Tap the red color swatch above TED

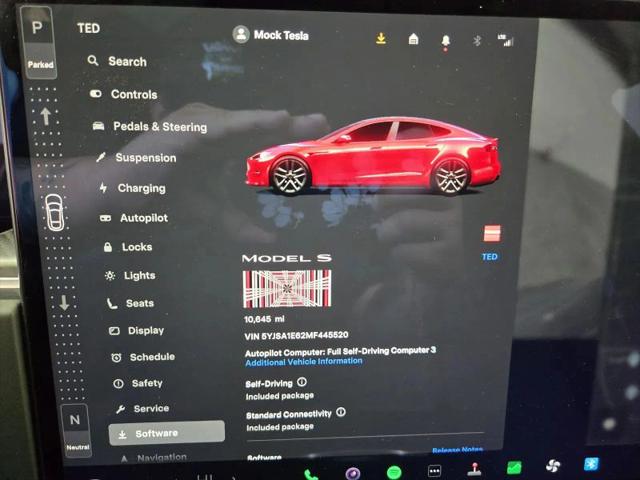(x=492, y=233)
